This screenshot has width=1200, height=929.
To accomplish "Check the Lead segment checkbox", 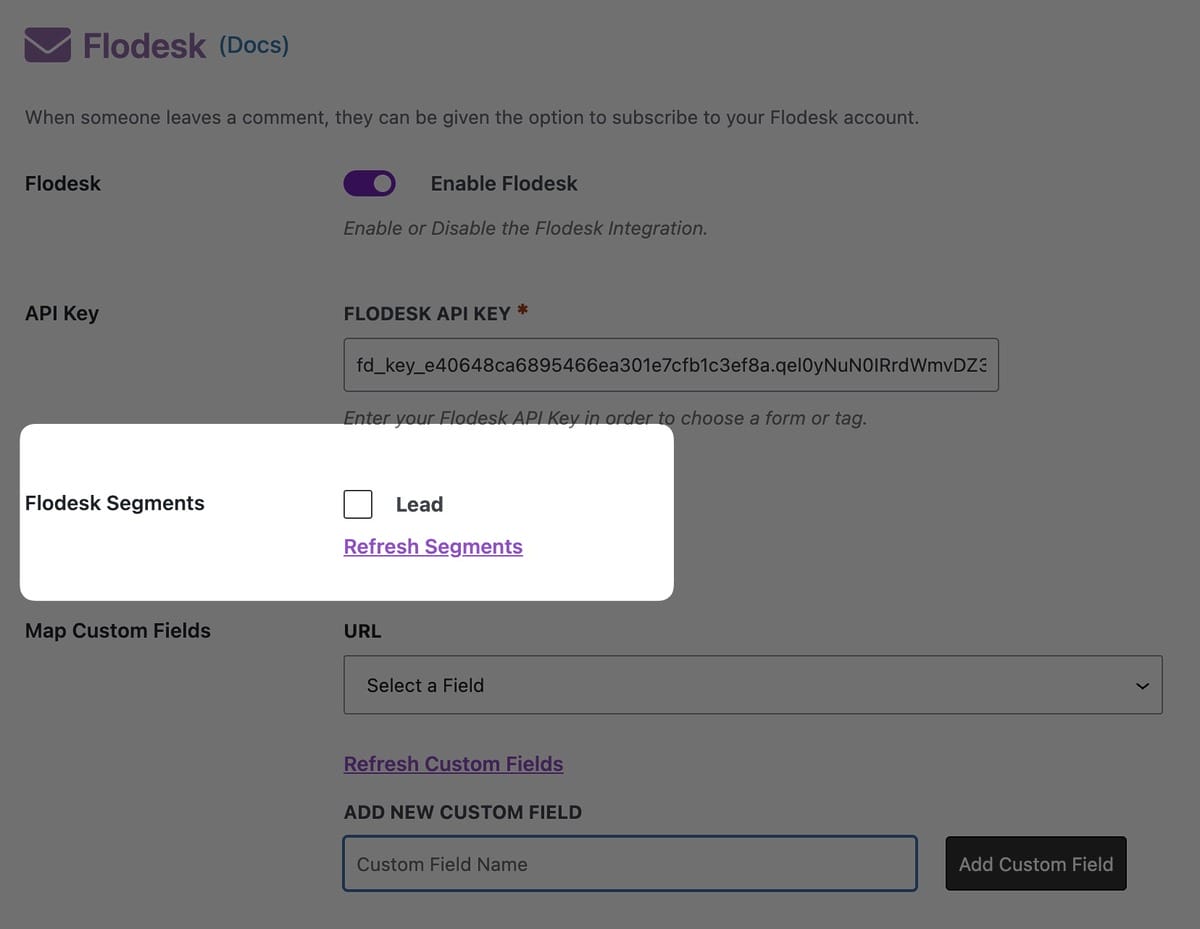I will pos(357,504).
